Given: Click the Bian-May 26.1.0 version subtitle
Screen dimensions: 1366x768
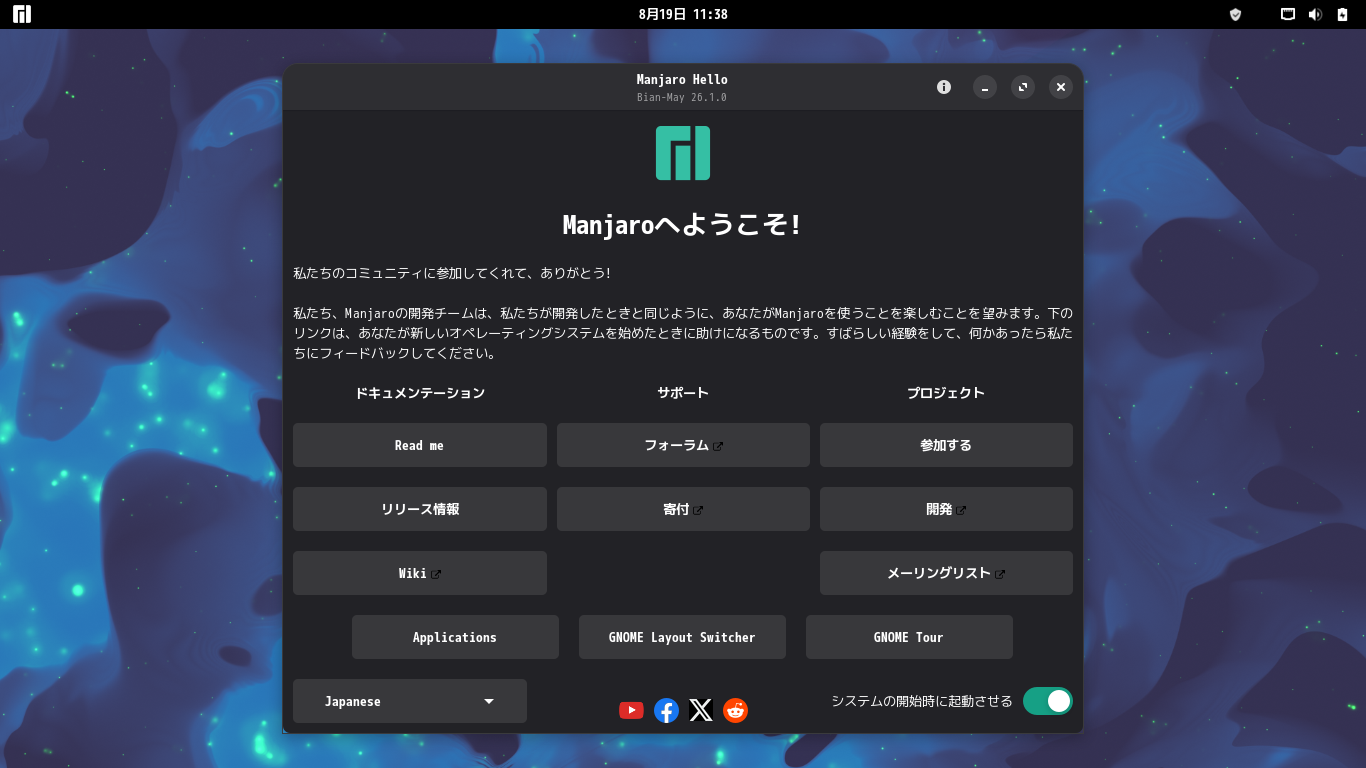Looking at the screenshot, I should [682, 98].
